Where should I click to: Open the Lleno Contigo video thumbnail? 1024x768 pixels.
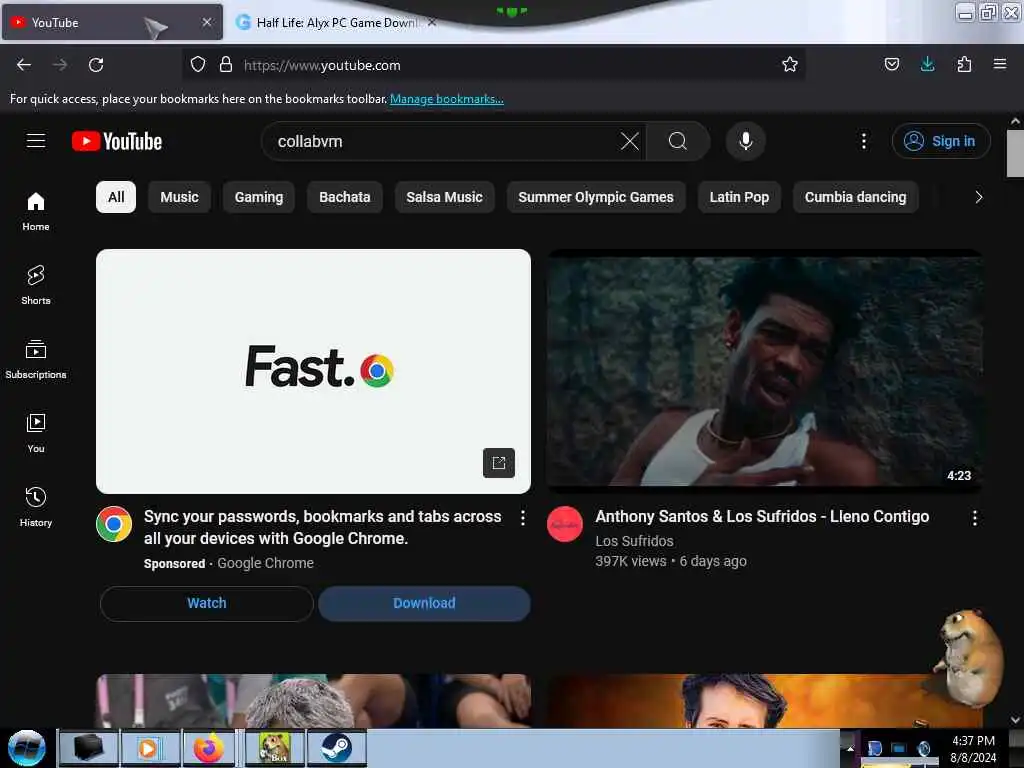click(x=765, y=371)
